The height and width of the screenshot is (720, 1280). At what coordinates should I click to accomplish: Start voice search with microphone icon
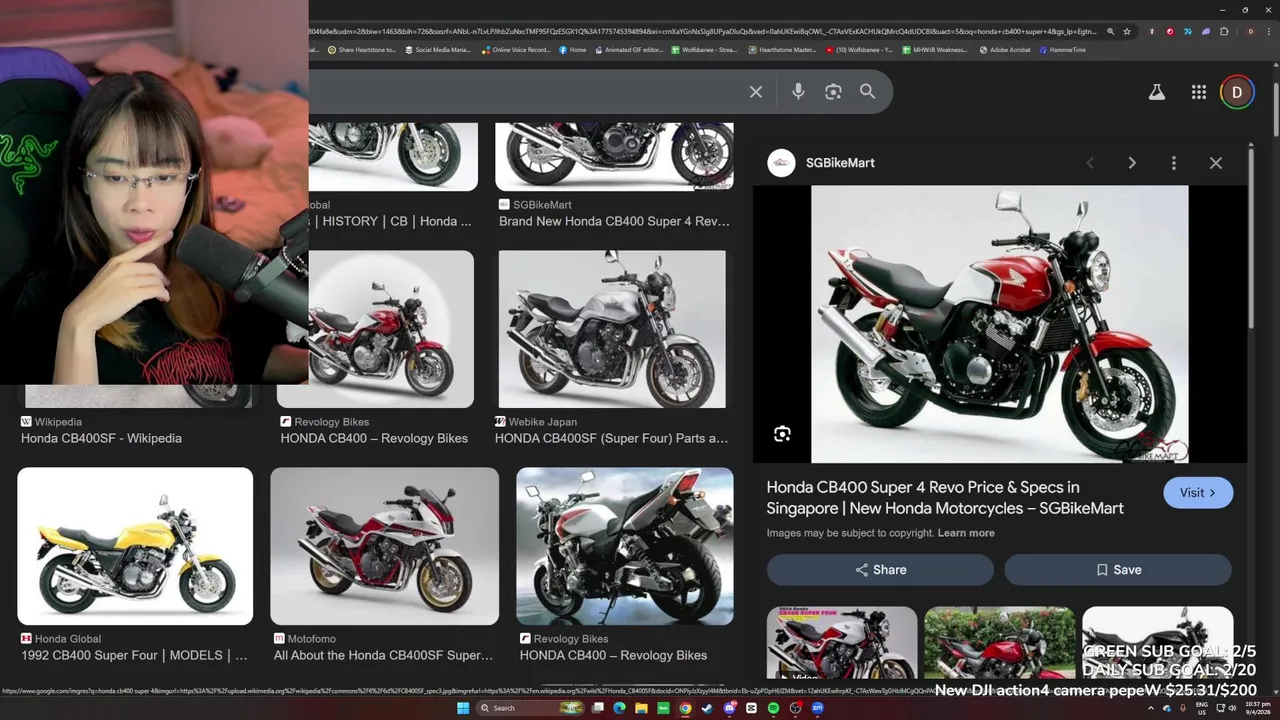click(x=798, y=92)
